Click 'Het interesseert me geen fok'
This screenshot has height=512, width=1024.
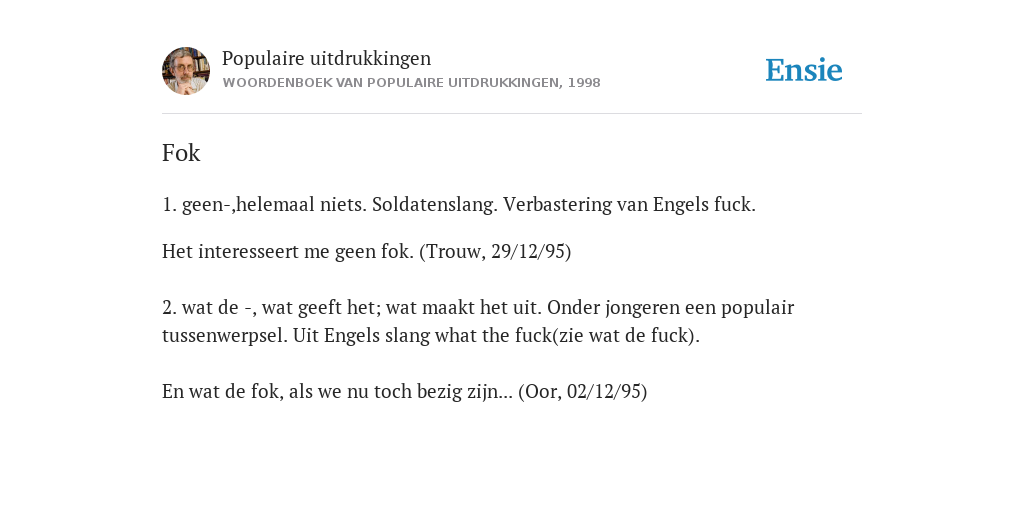(288, 251)
